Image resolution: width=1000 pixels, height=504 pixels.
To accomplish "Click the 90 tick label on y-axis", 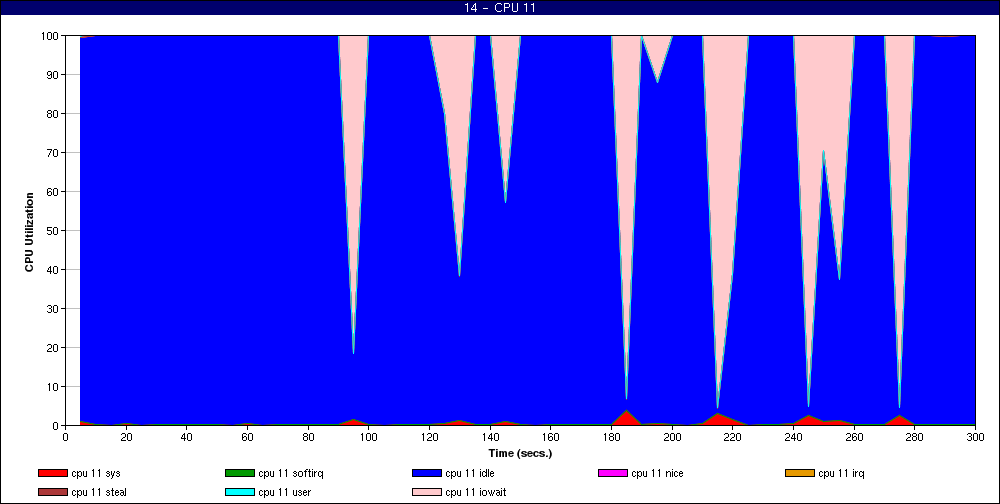I will (x=53, y=75).
